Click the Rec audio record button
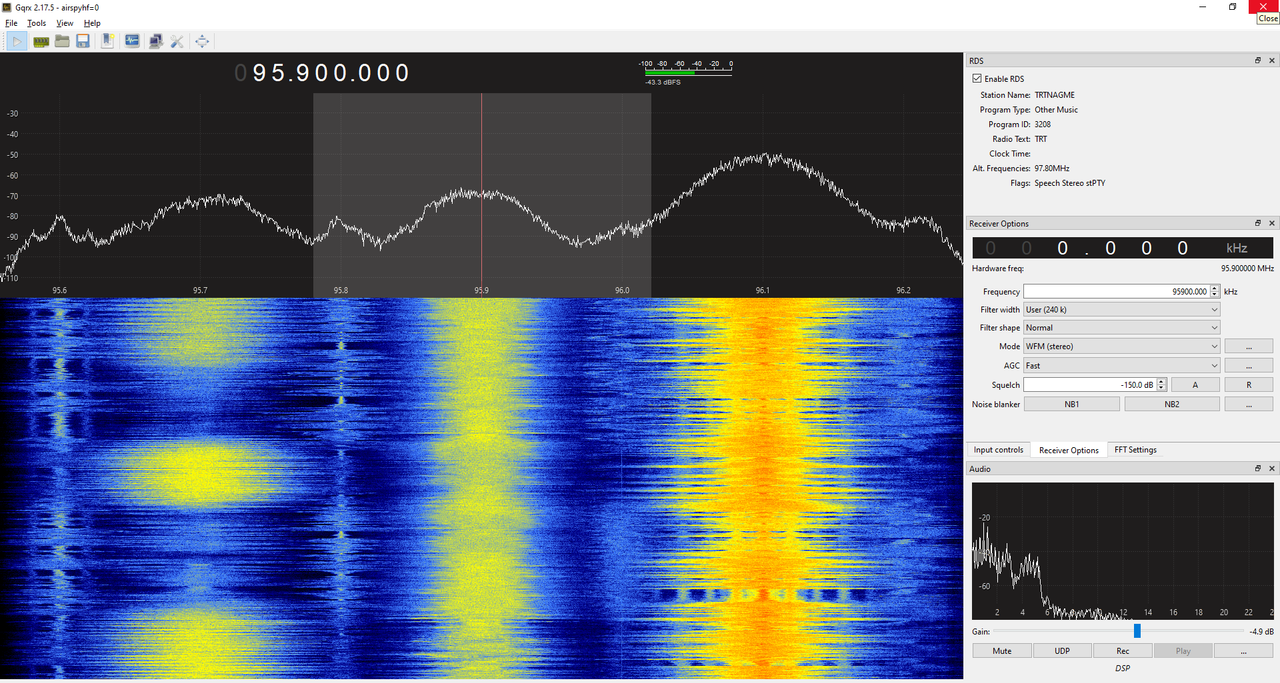This screenshot has height=683, width=1280. [1123, 651]
